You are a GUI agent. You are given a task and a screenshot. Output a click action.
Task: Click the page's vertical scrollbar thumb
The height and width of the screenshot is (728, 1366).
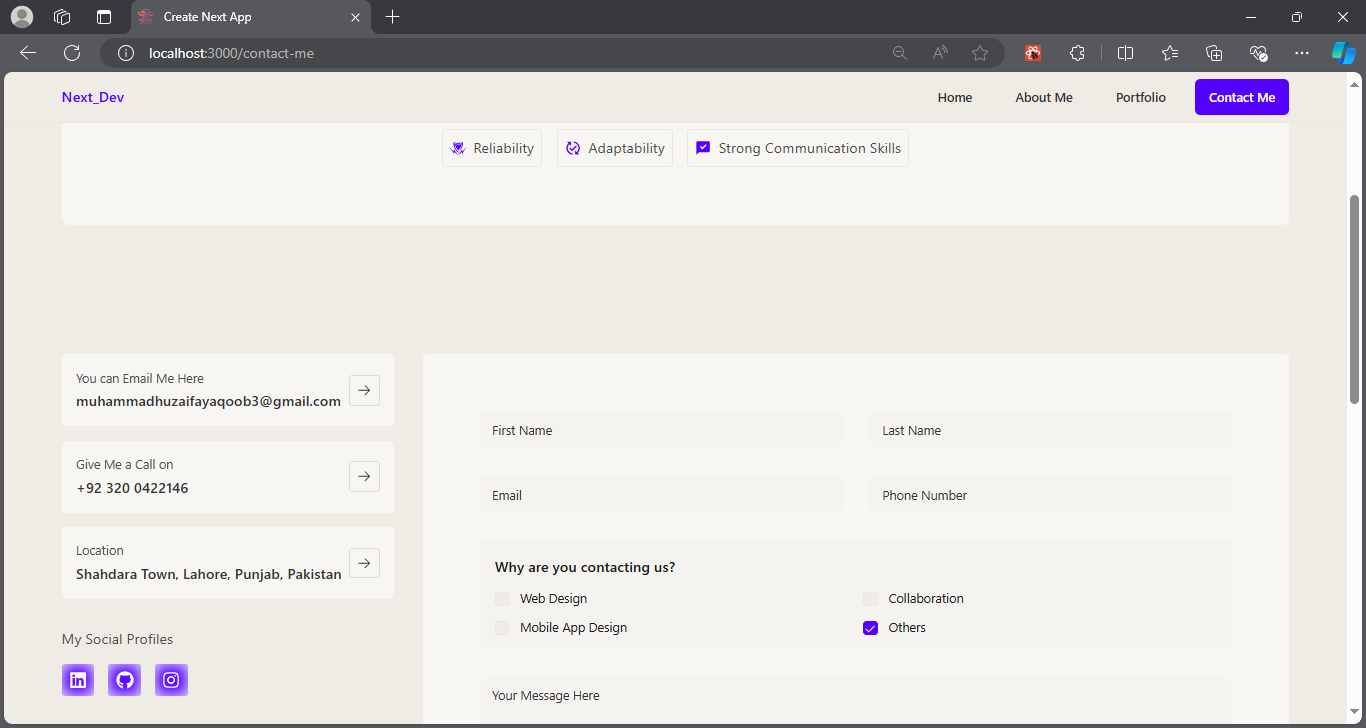[1355, 299]
